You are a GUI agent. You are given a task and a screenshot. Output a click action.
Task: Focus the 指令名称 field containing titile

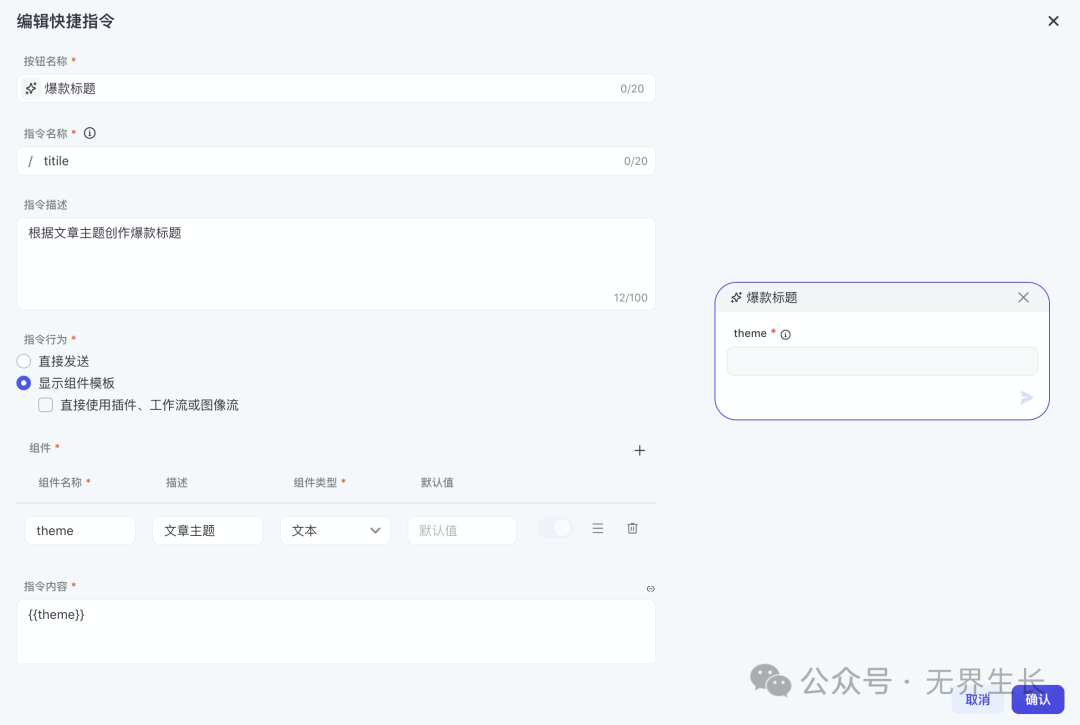(336, 160)
